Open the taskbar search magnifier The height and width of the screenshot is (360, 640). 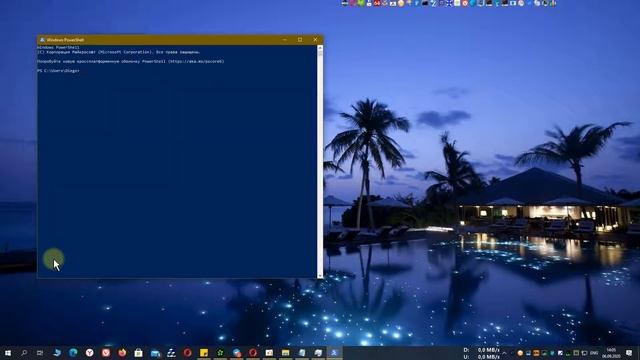24,353
